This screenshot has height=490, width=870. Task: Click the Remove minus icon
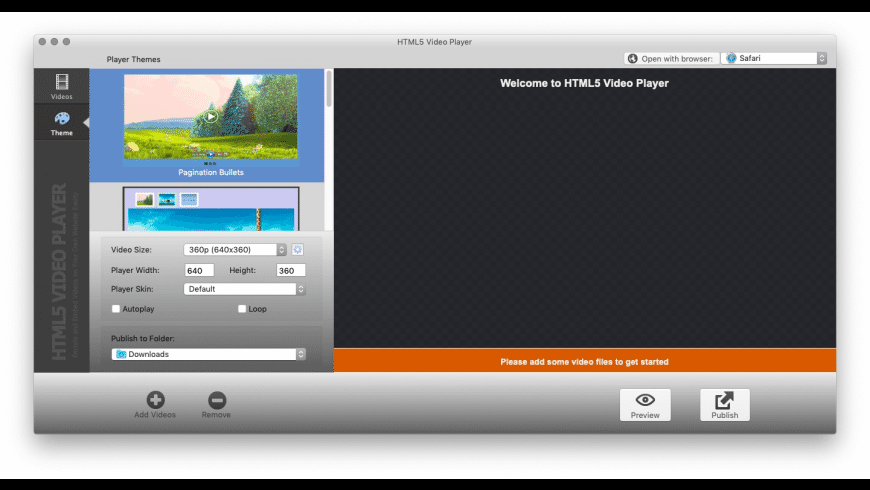coord(217,400)
